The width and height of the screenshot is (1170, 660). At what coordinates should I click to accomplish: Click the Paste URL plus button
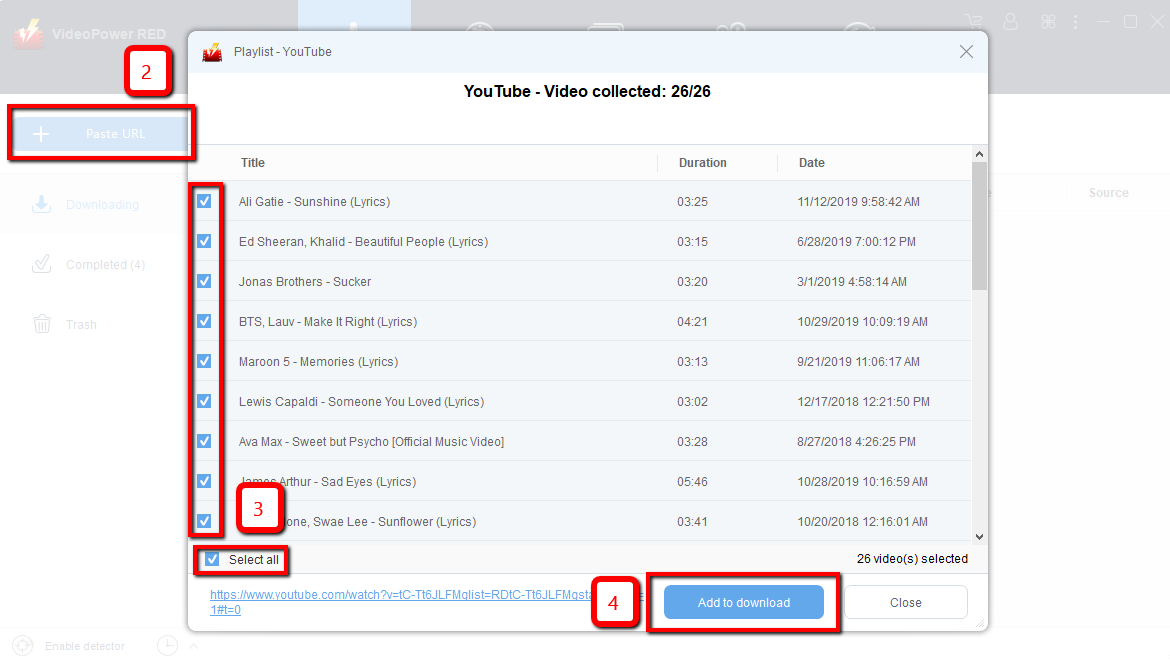click(x=101, y=134)
